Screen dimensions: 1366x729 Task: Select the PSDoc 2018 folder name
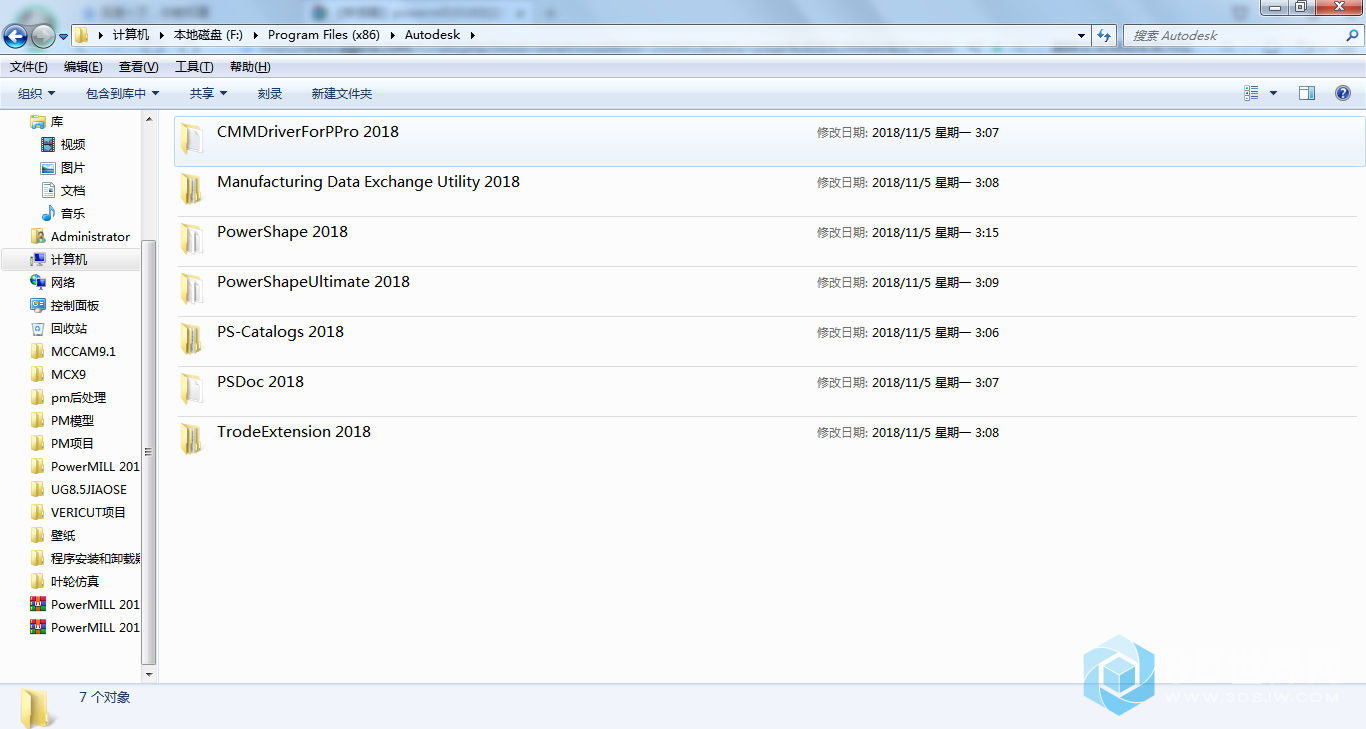[260, 382]
